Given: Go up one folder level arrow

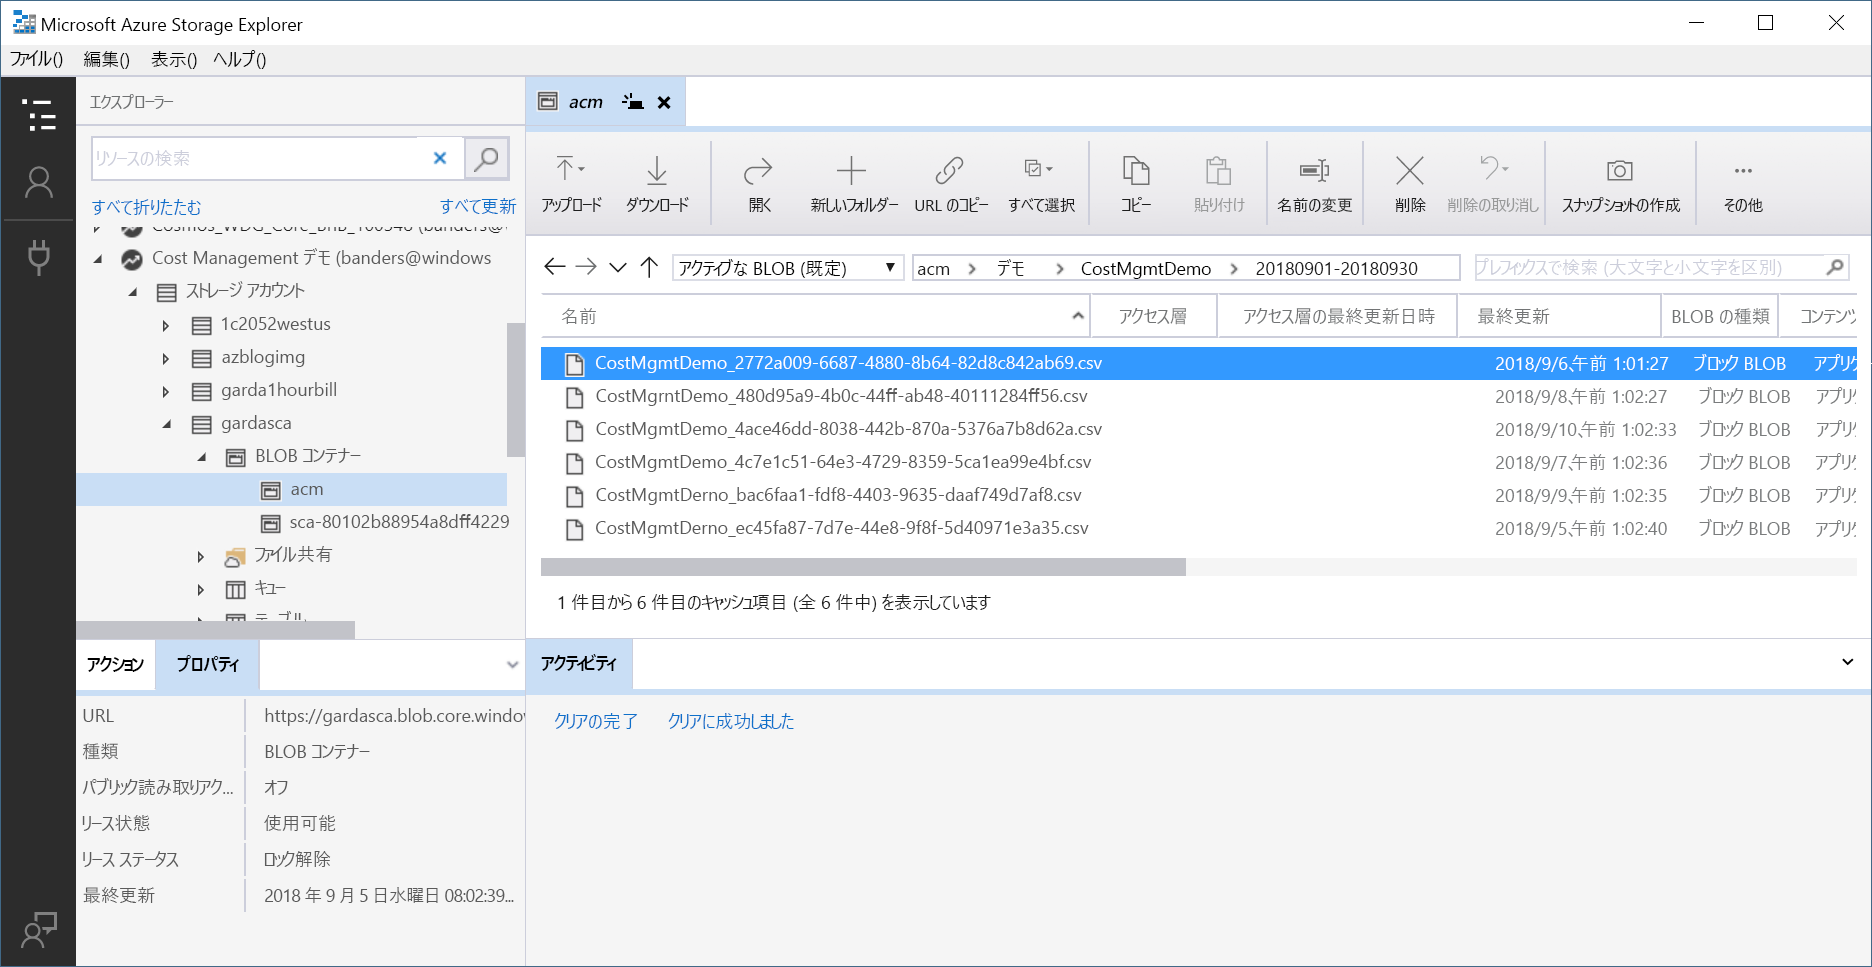Looking at the screenshot, I should [x=649, y=267].
